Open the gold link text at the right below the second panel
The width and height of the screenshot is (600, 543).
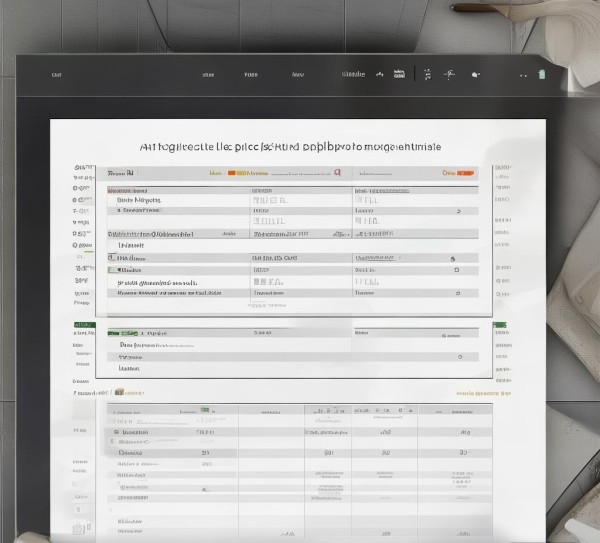[483, 393]
